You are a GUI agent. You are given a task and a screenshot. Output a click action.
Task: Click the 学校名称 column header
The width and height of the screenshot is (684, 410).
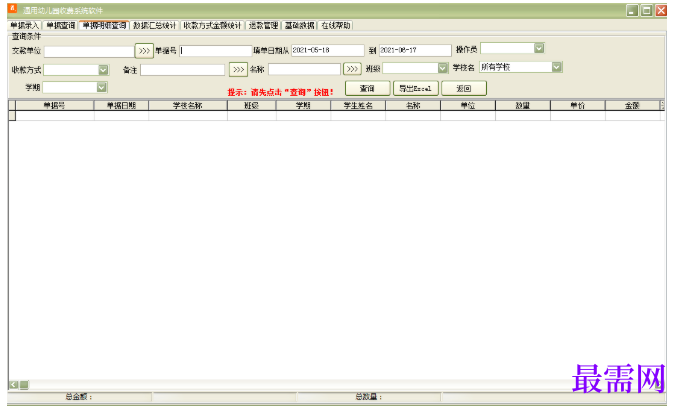(x=188, y=105)
